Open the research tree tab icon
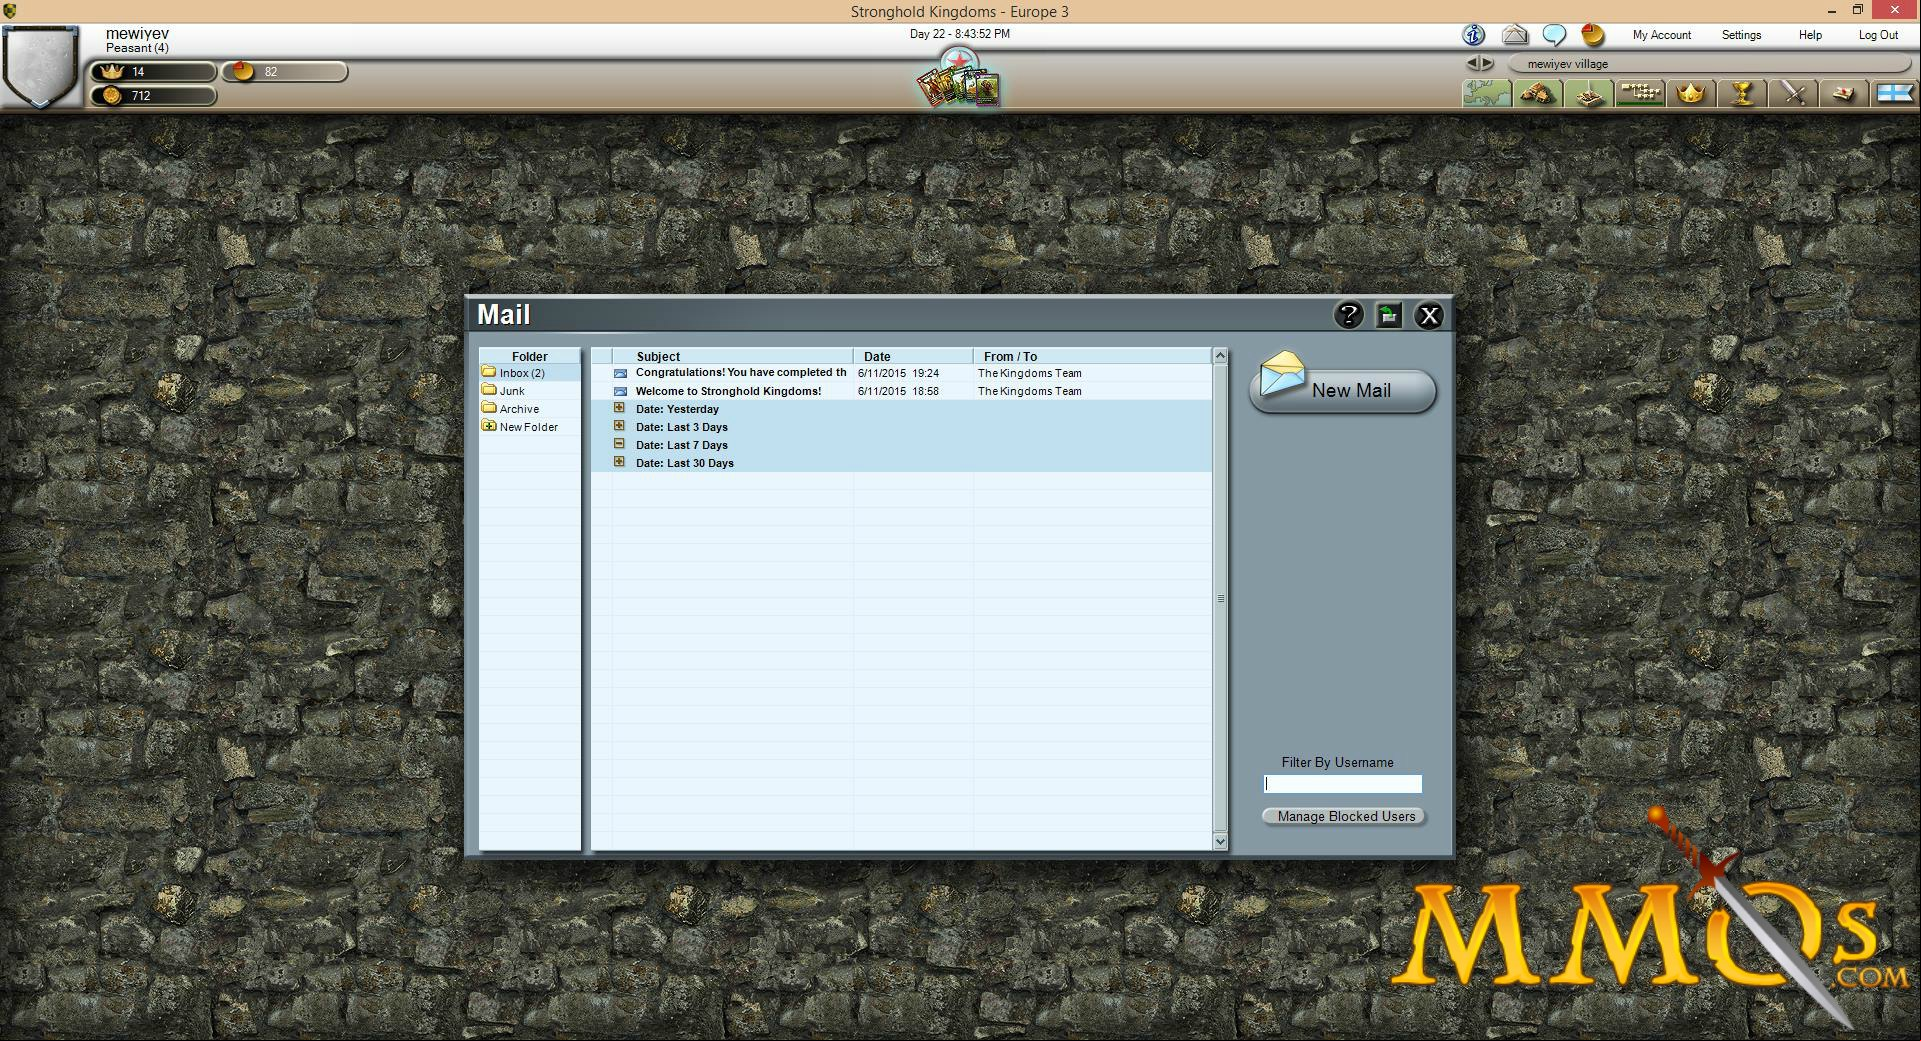 (x=1640, y=93)
